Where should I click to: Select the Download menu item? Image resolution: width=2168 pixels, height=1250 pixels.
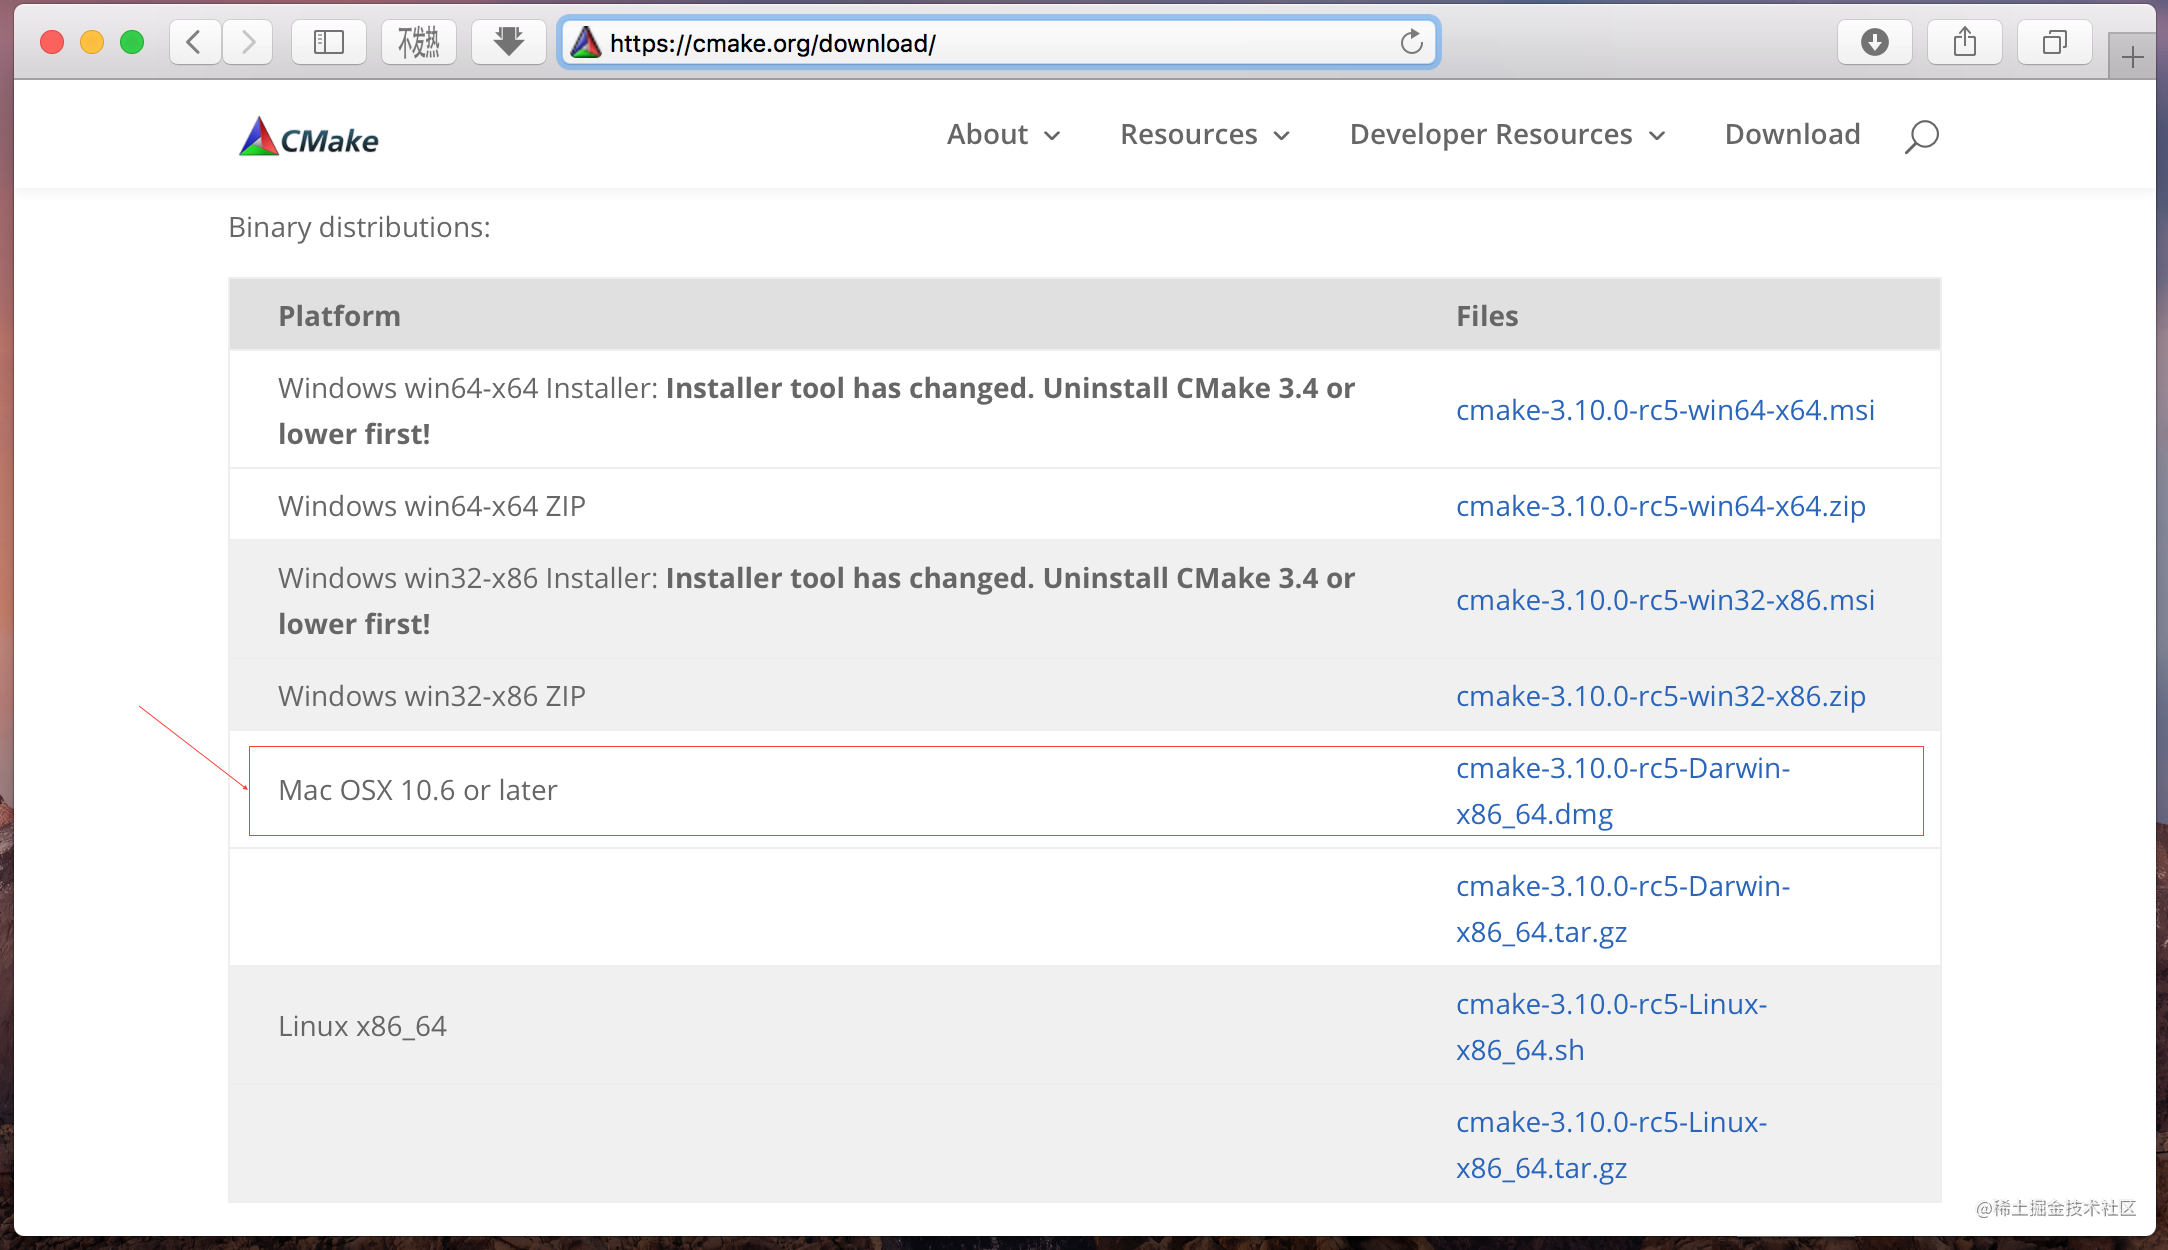(1791, 135)
